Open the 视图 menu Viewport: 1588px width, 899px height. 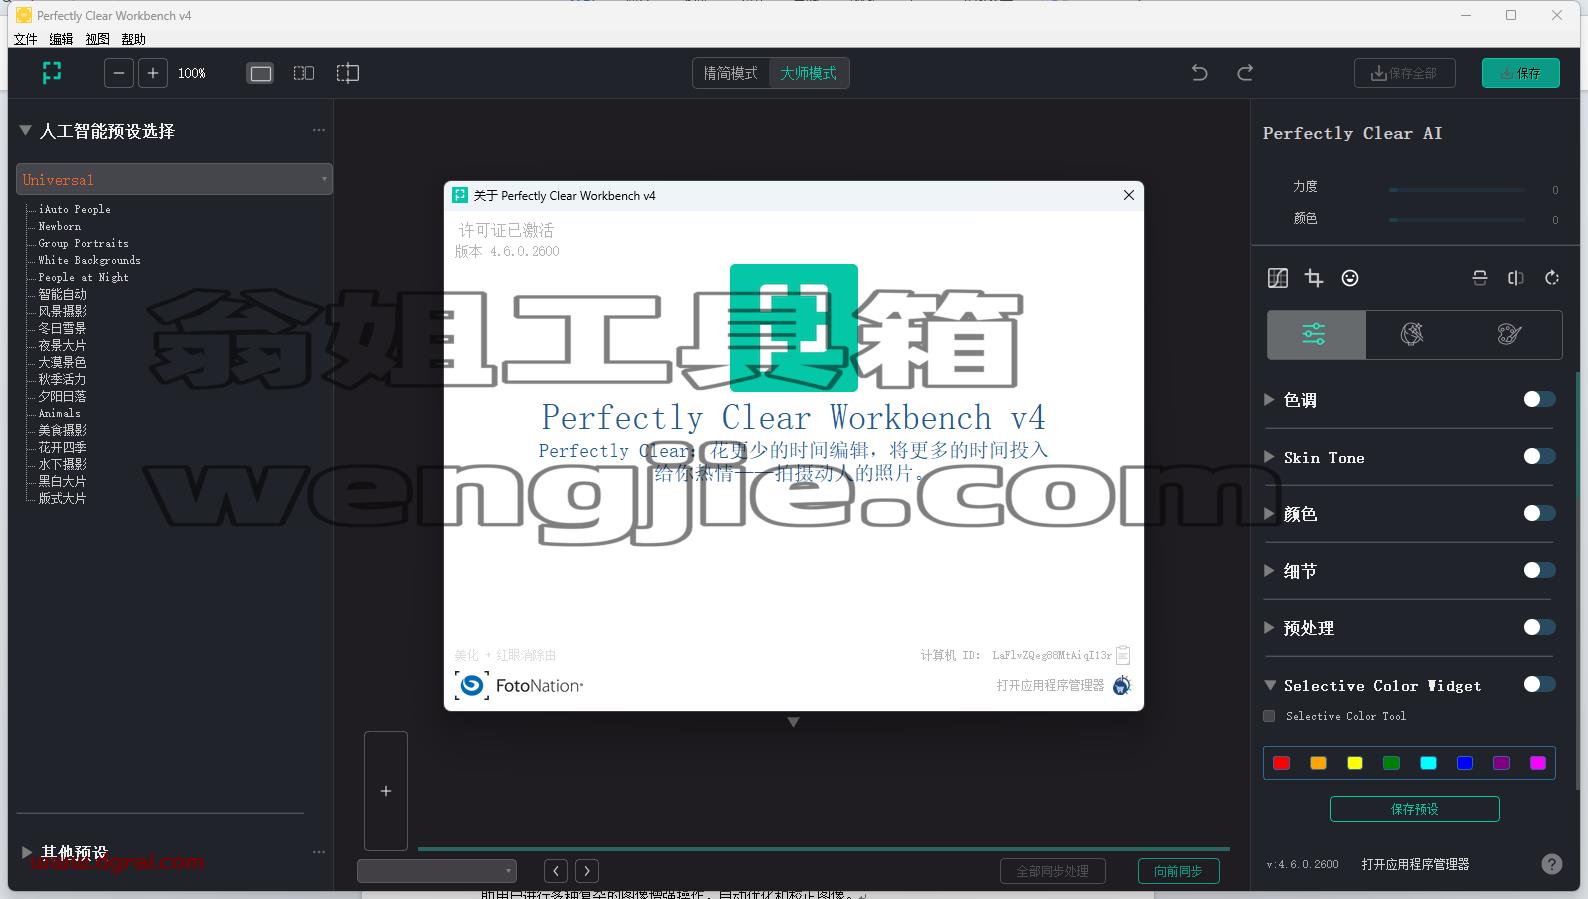(97, 39)
